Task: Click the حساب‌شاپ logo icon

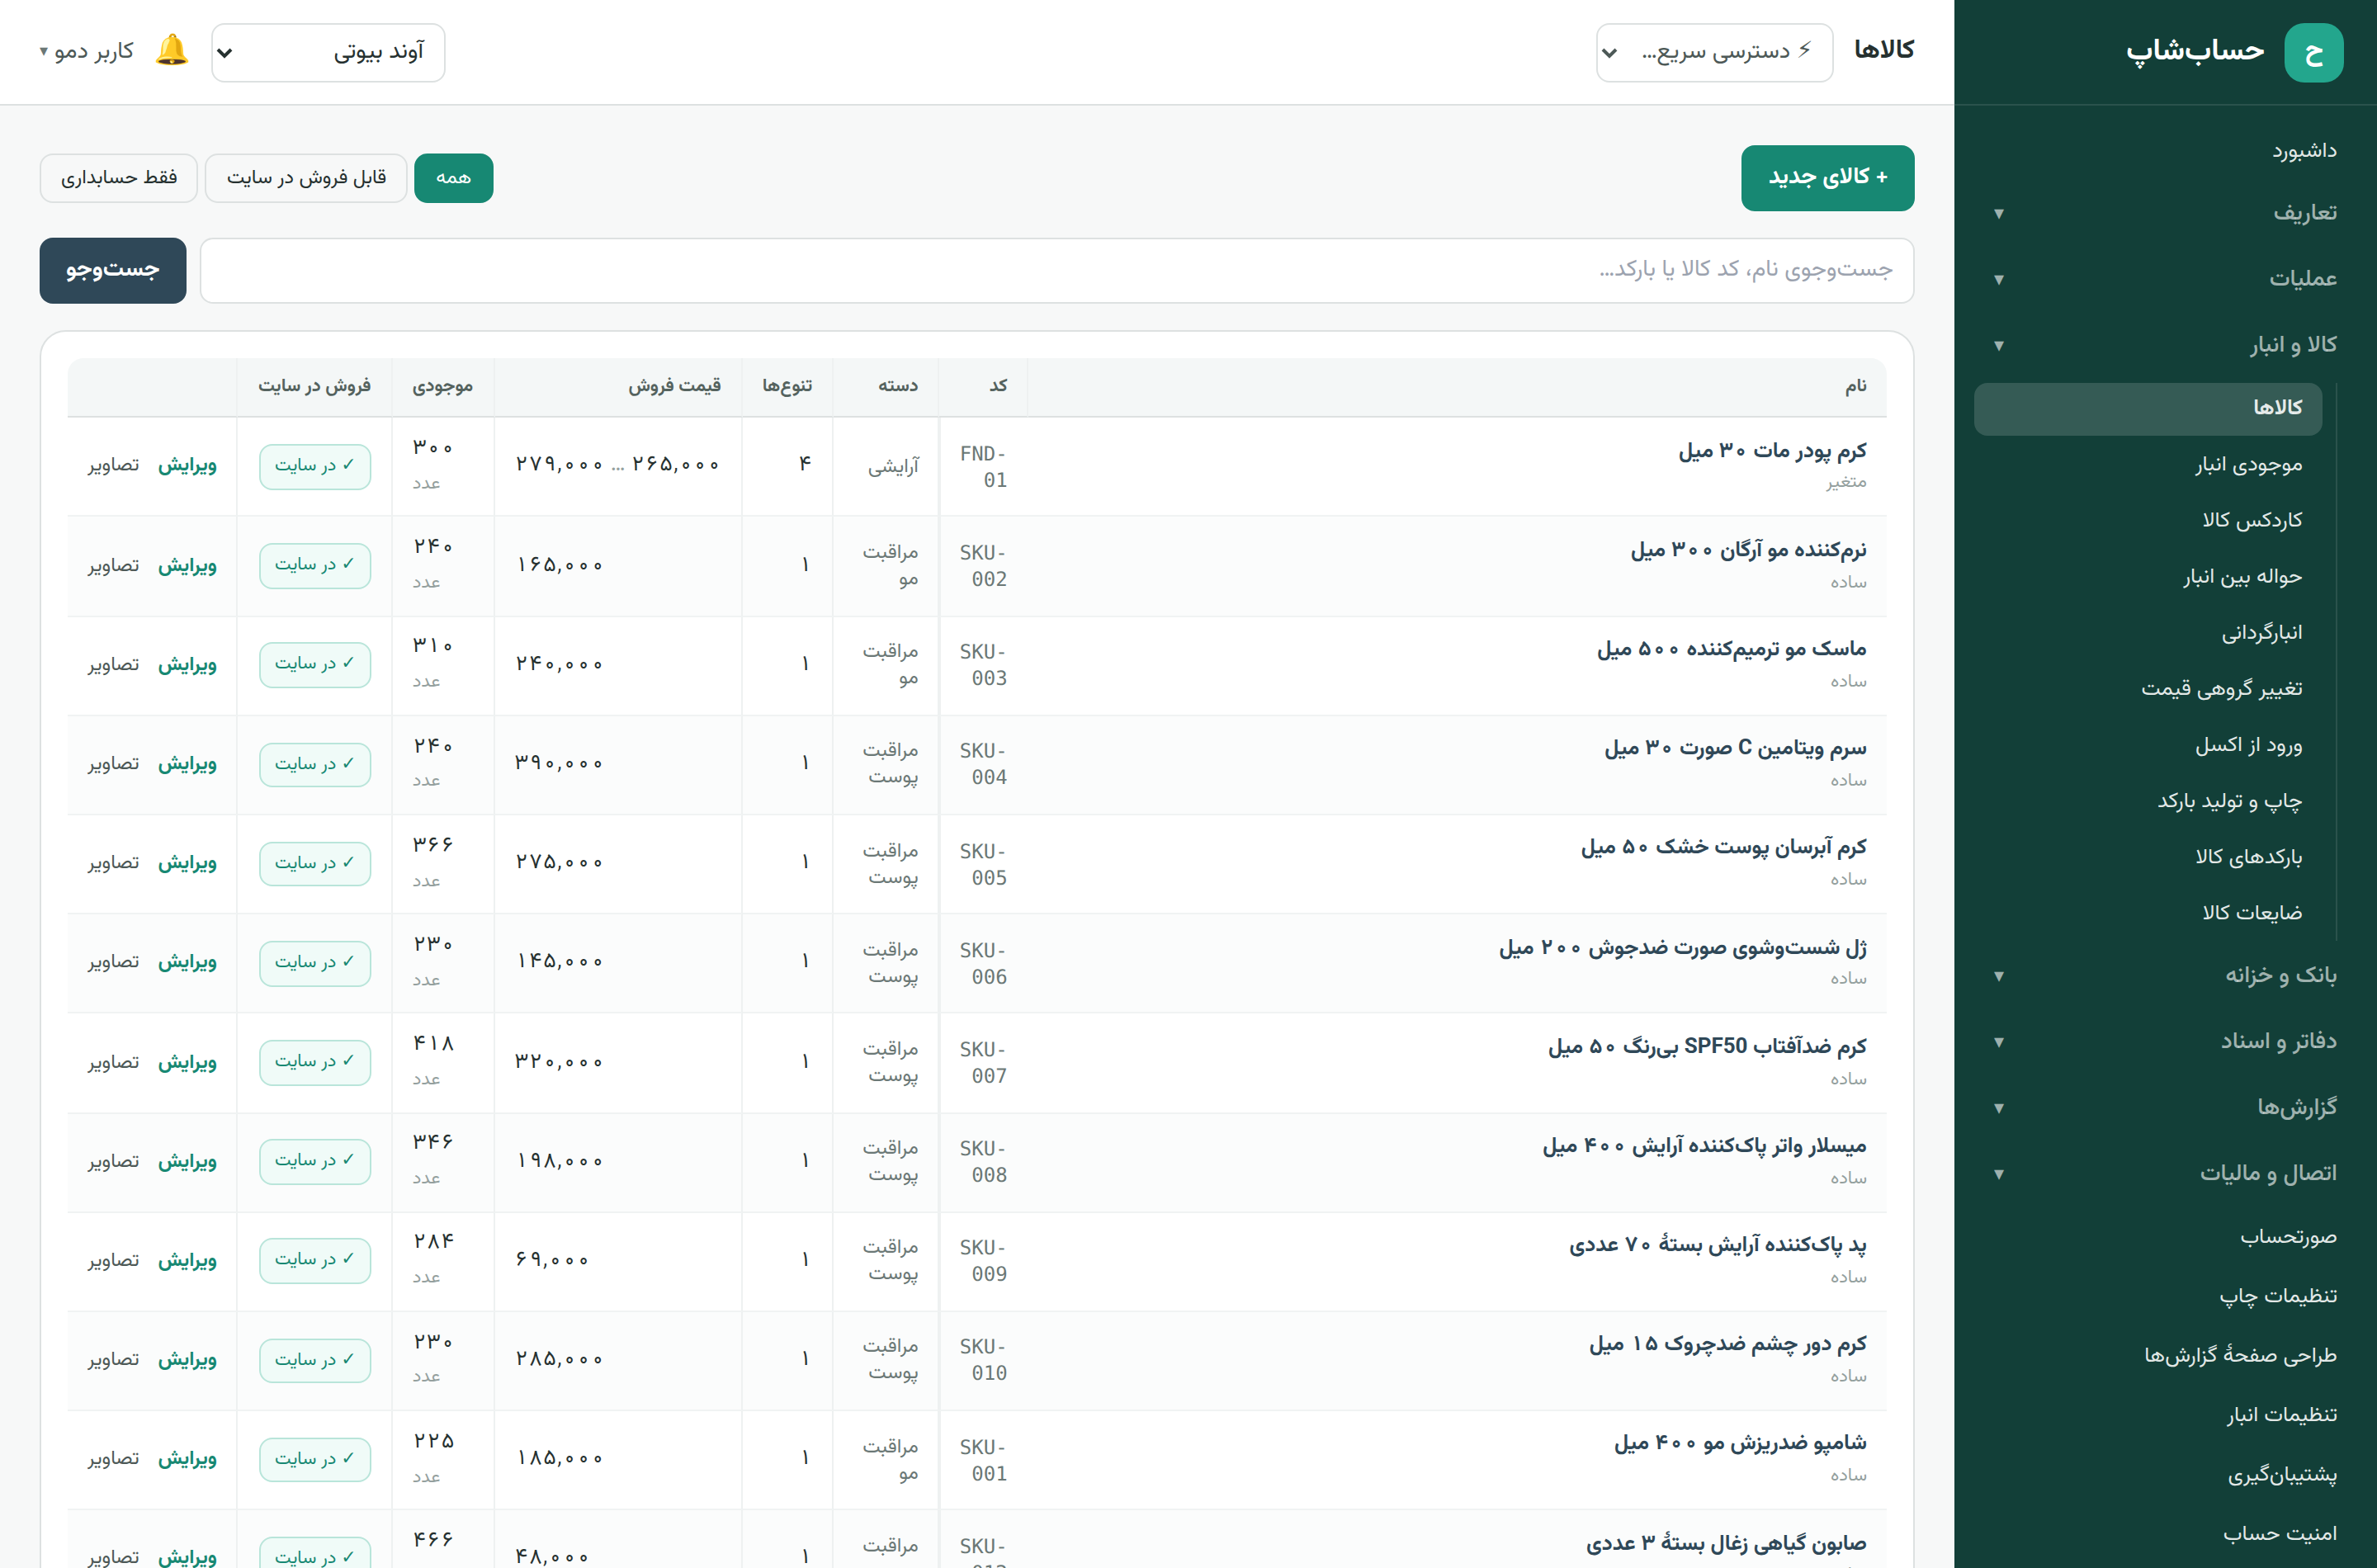Action: [2313, 52]
